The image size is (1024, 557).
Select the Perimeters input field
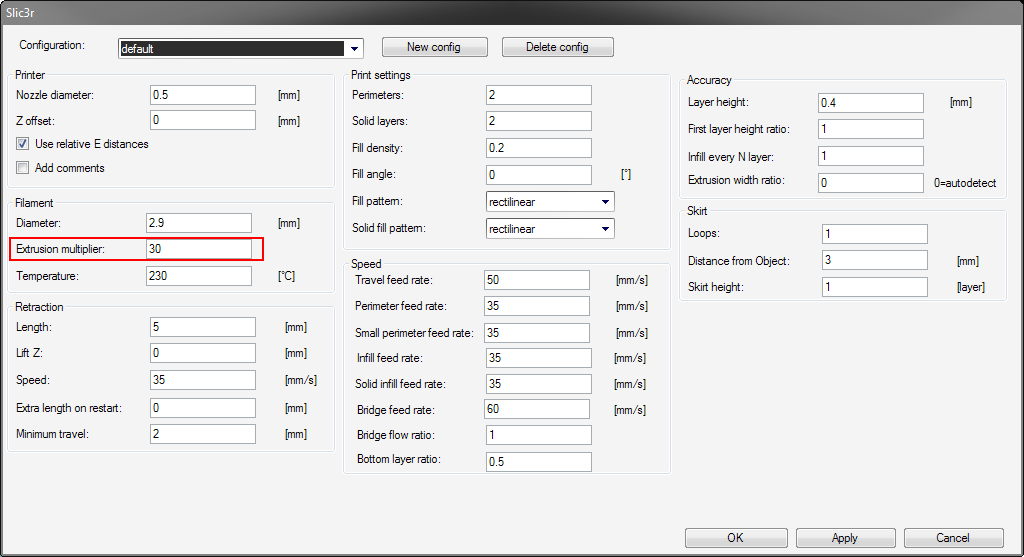coord(538,95)
